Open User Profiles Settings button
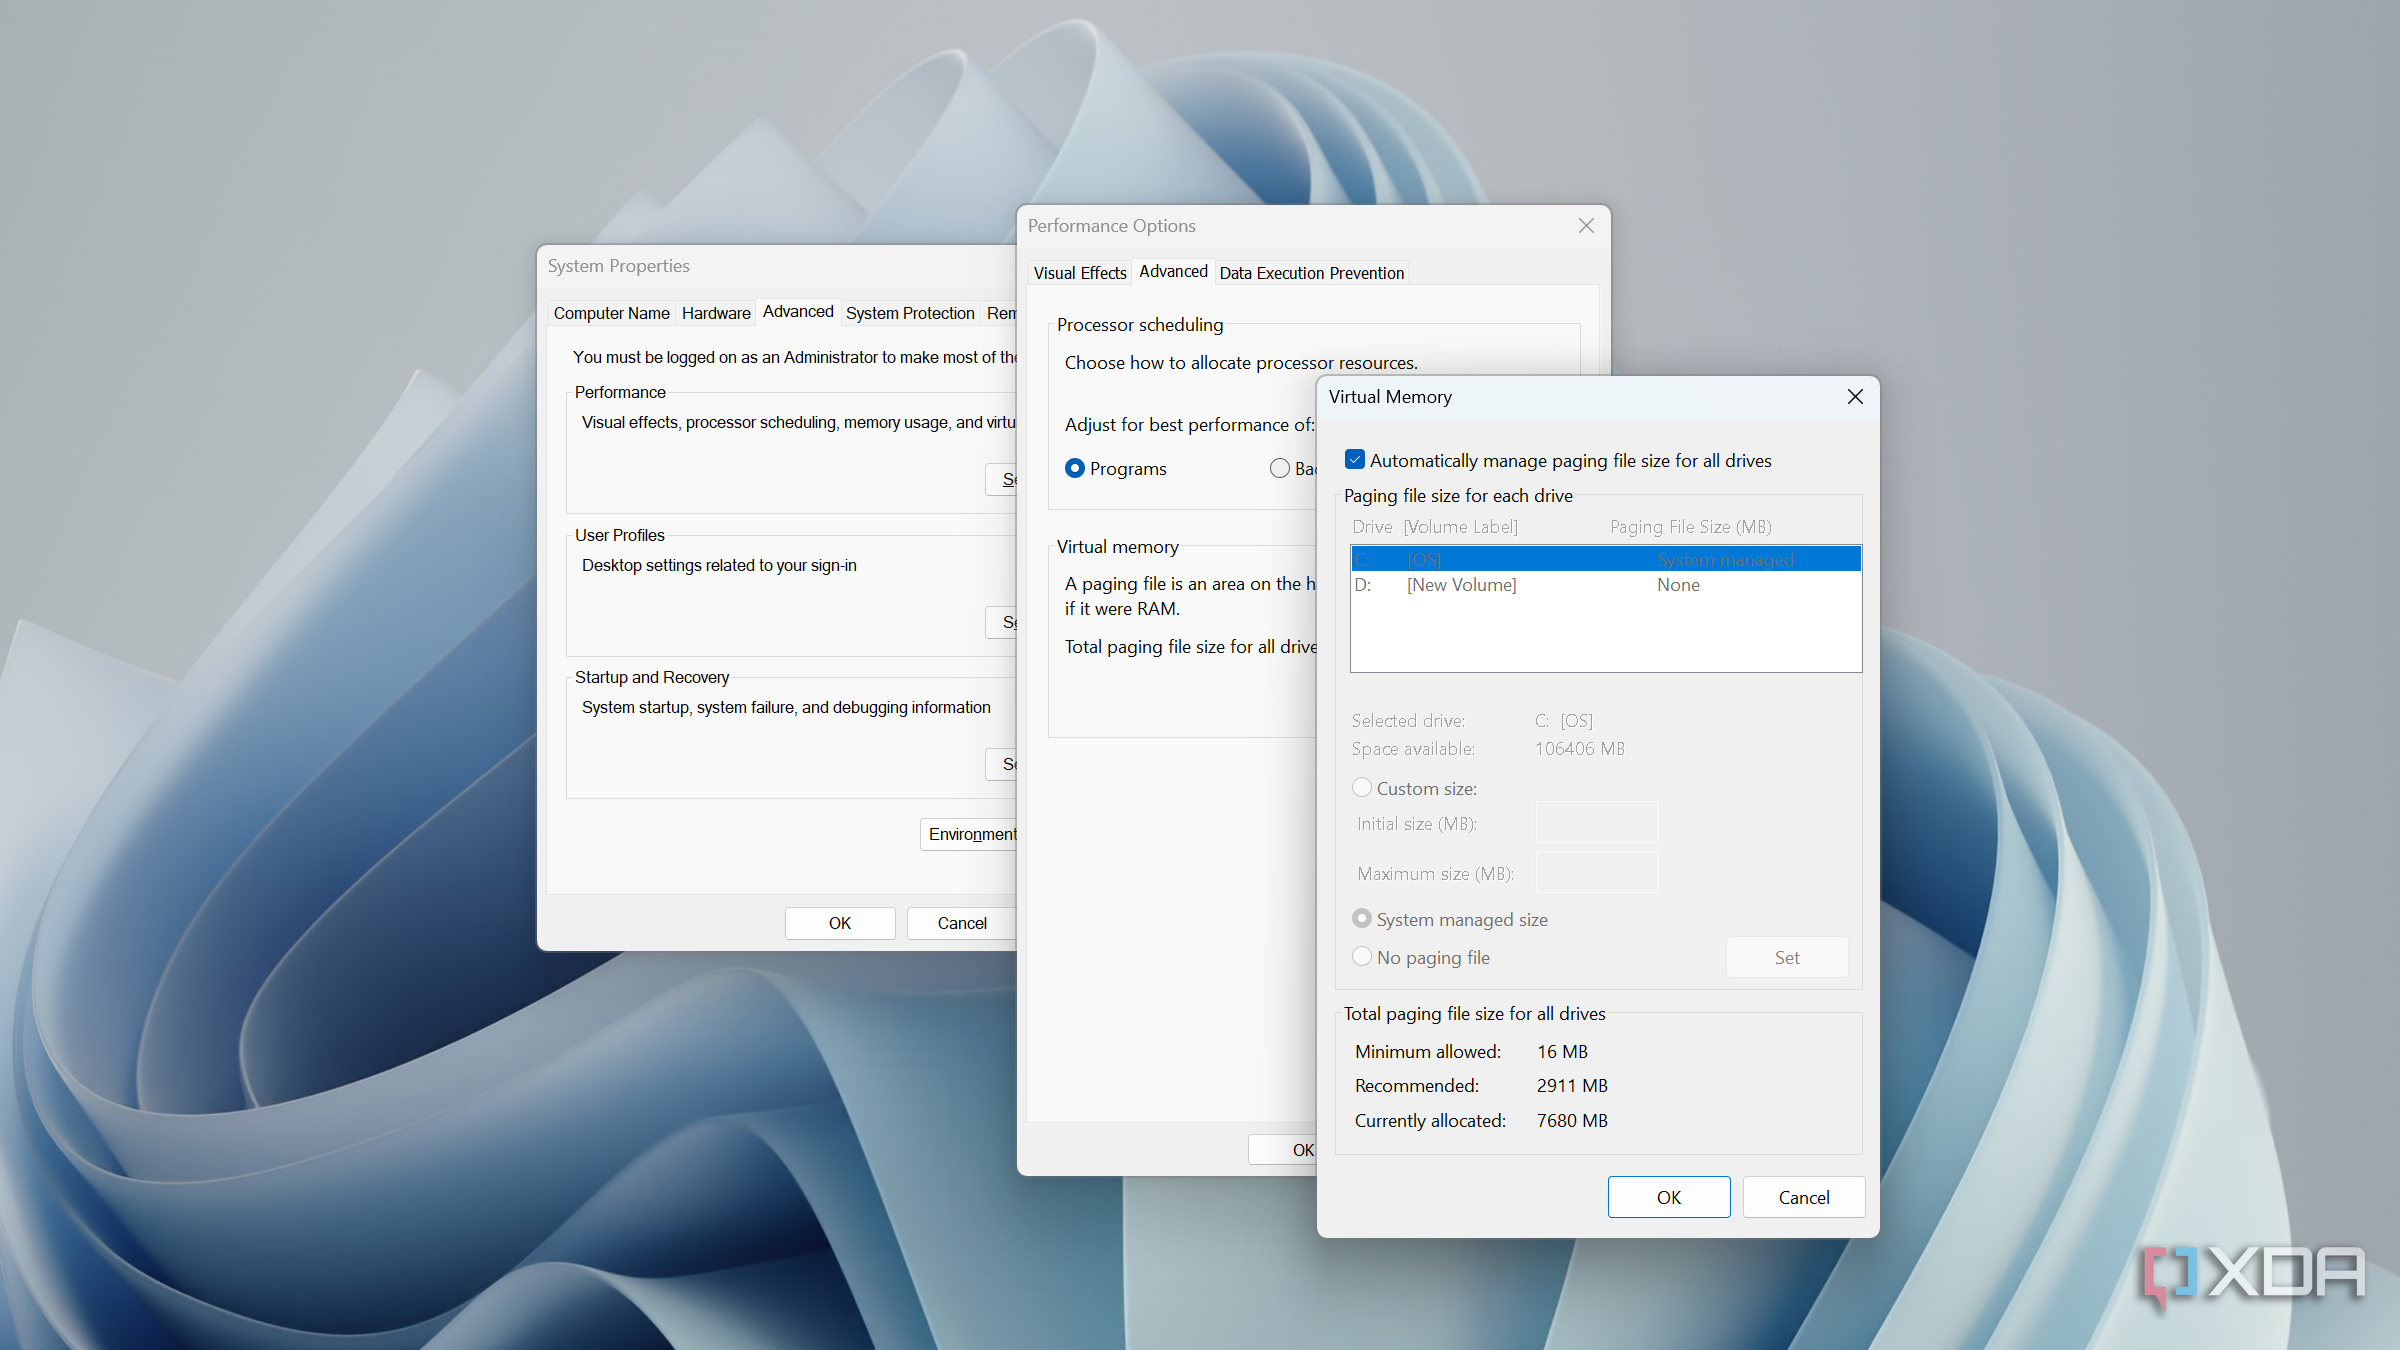 1002,622
